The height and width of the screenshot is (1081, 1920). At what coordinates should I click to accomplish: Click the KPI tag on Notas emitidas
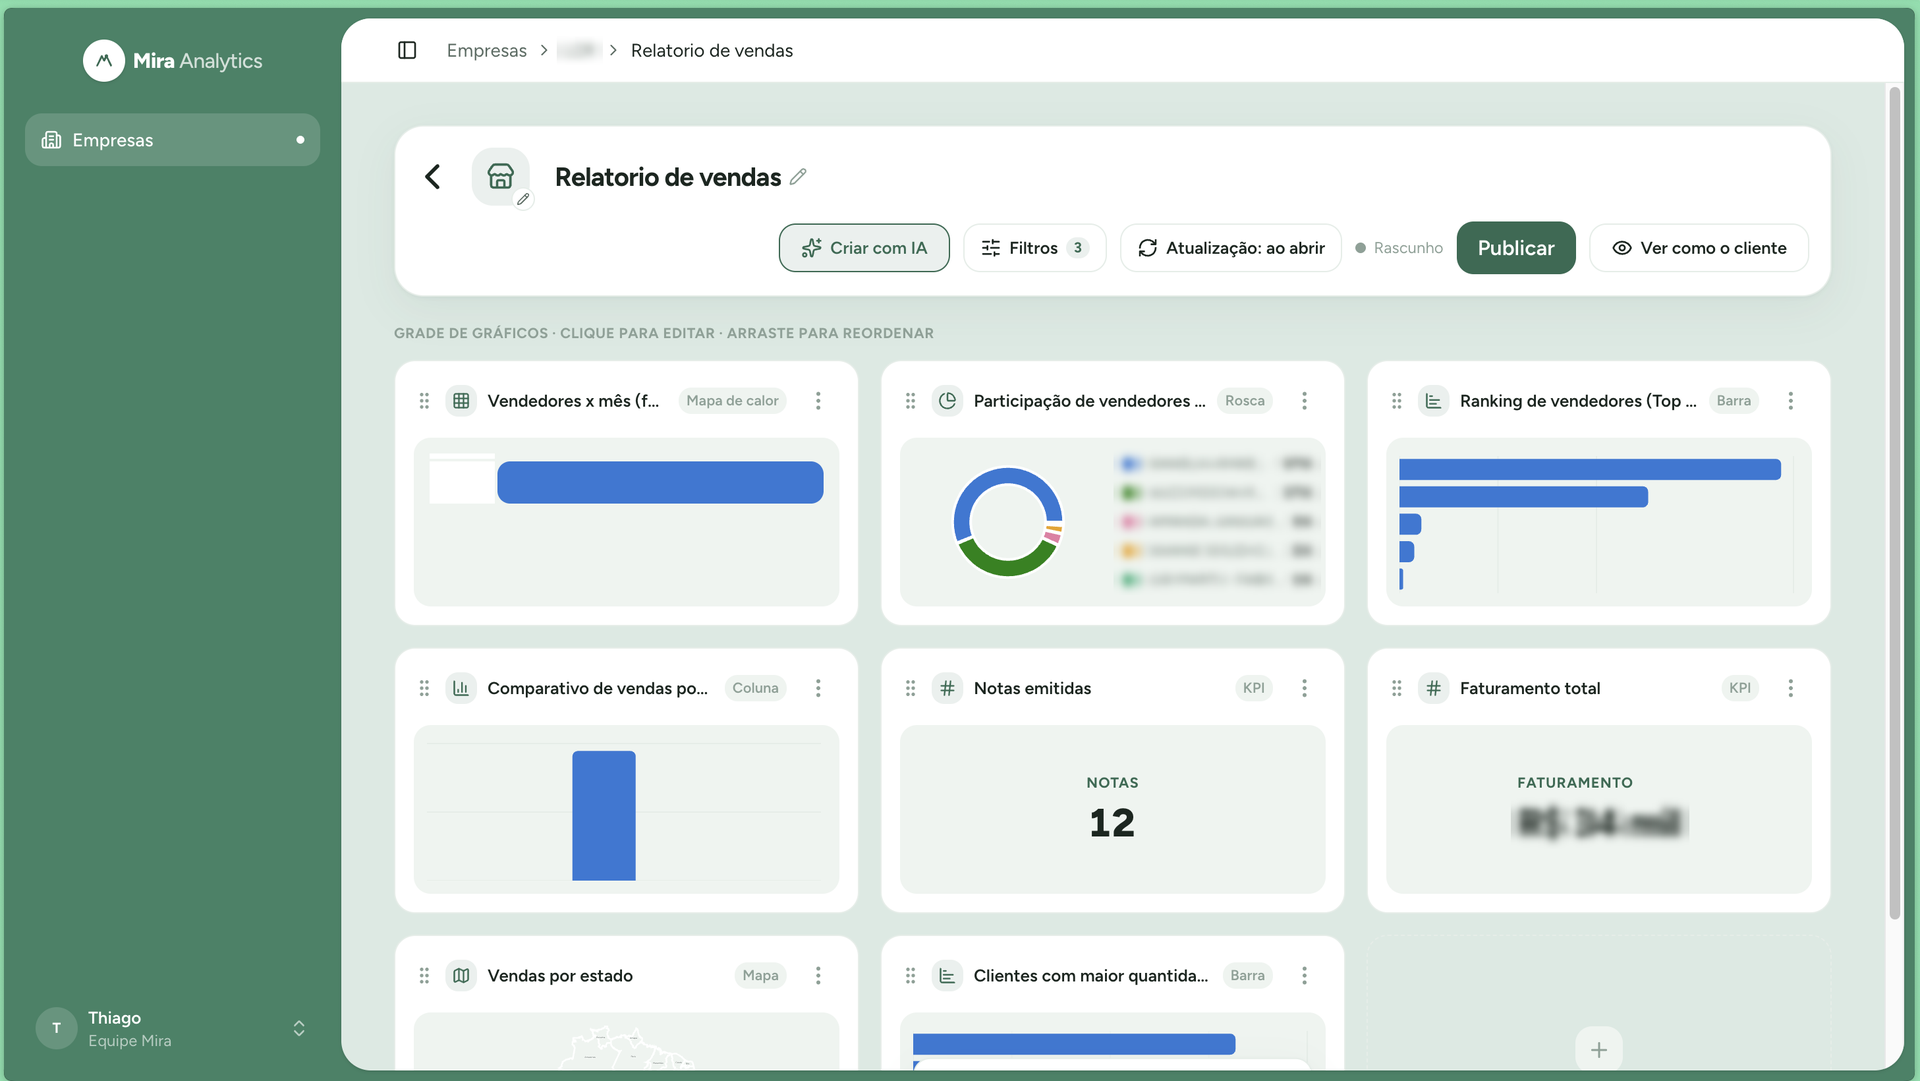pyautogui.click(x=1253, y=688)
